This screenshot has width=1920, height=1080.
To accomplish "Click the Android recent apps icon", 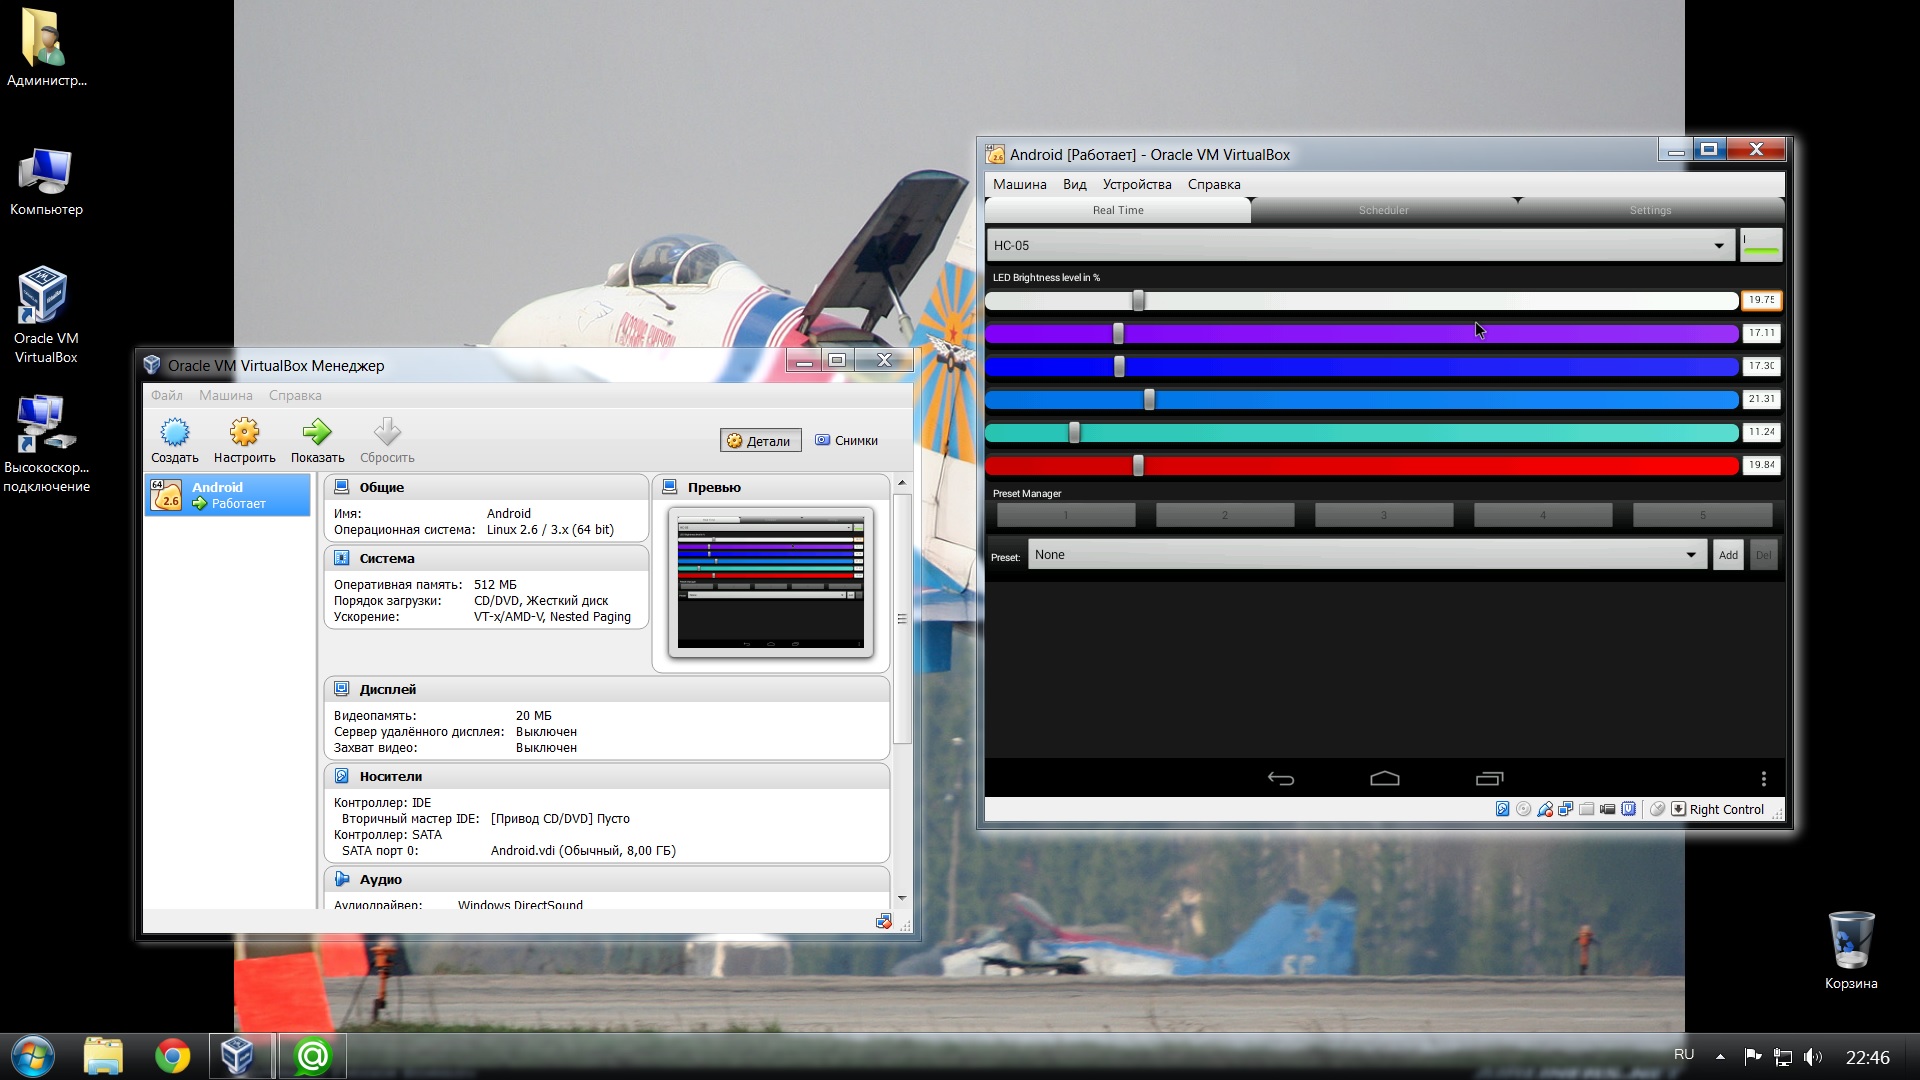I will [1489, 779].
